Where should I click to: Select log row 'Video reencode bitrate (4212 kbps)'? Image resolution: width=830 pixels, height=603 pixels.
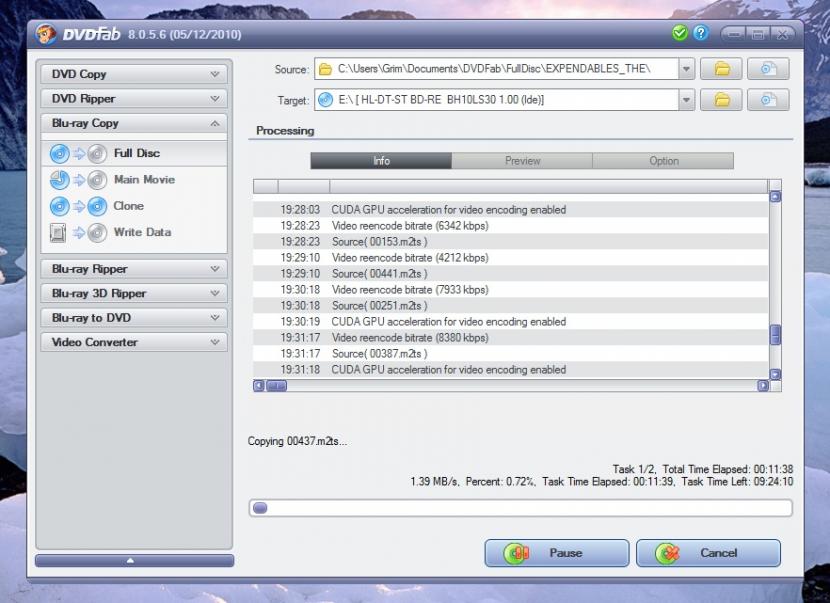tap(511, 258)
